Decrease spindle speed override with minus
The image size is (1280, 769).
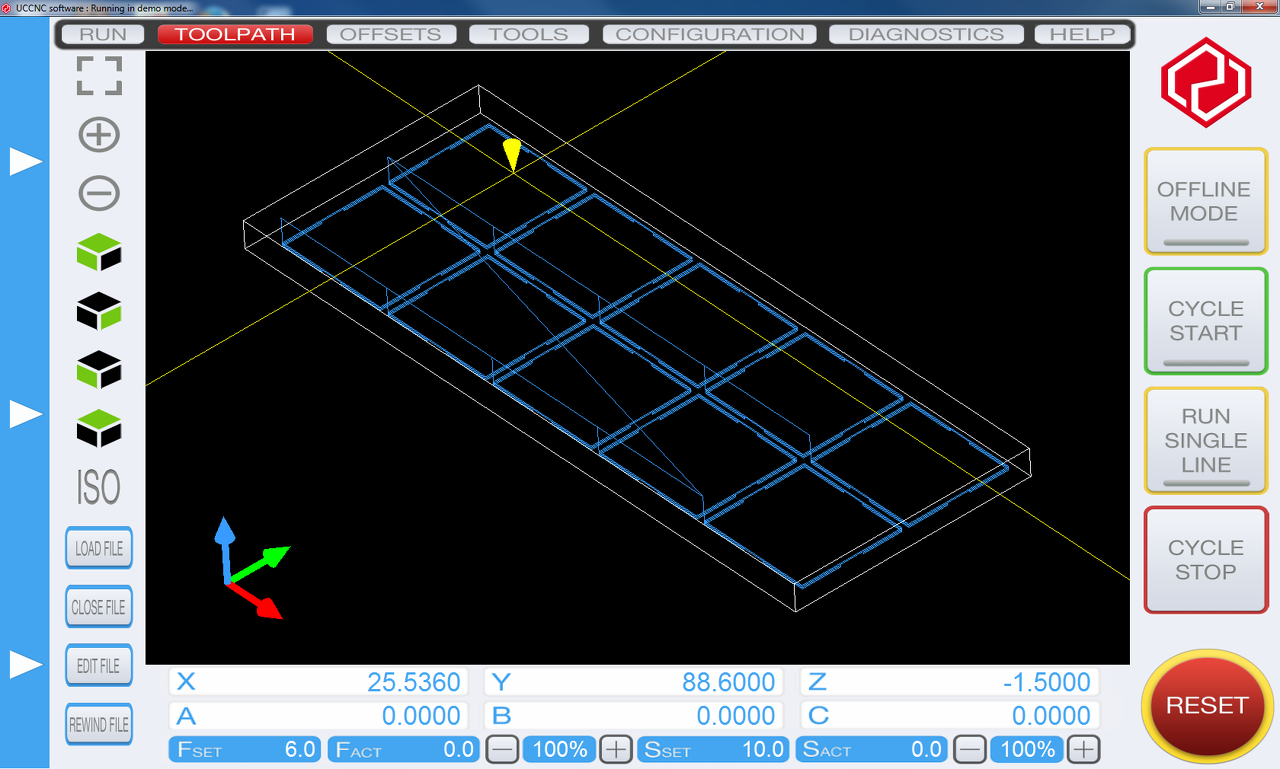pyautogui.click(x=970, y=749)
